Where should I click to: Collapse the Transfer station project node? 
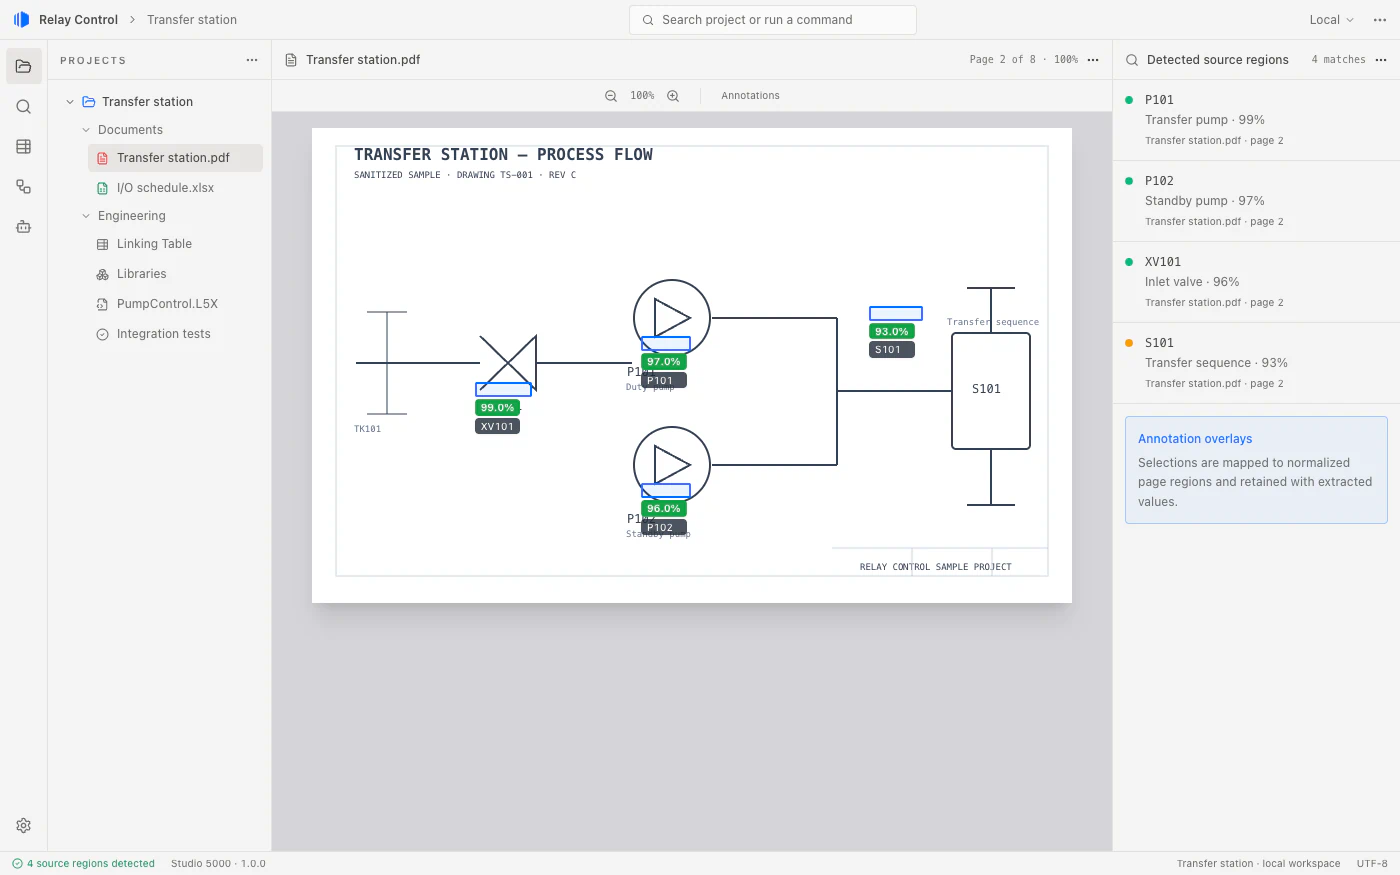coord(70,102)
